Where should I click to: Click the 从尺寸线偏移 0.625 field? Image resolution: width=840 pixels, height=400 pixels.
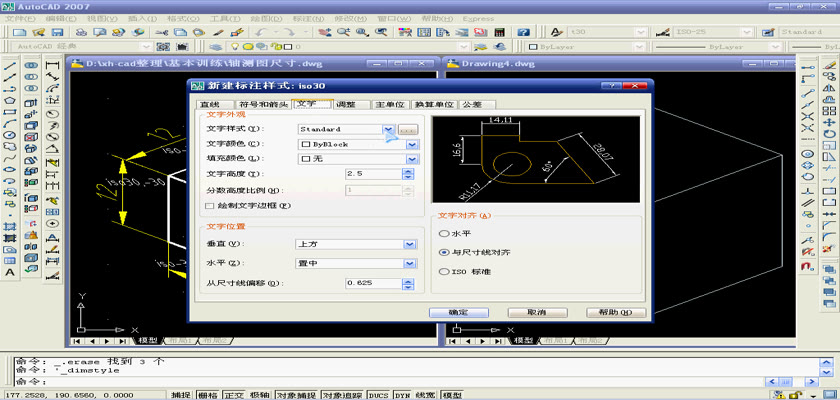(374, 283)
